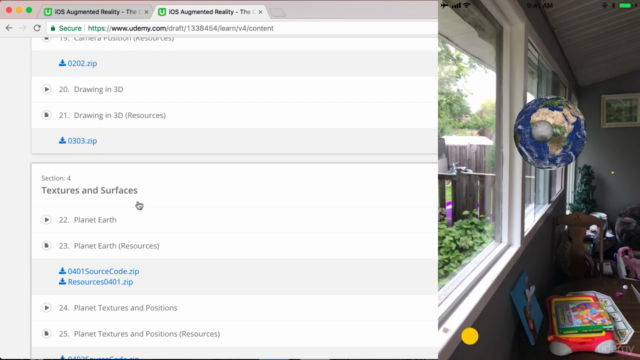
Task: Download 0401SourceCode.zip
Action: [103, 271]
